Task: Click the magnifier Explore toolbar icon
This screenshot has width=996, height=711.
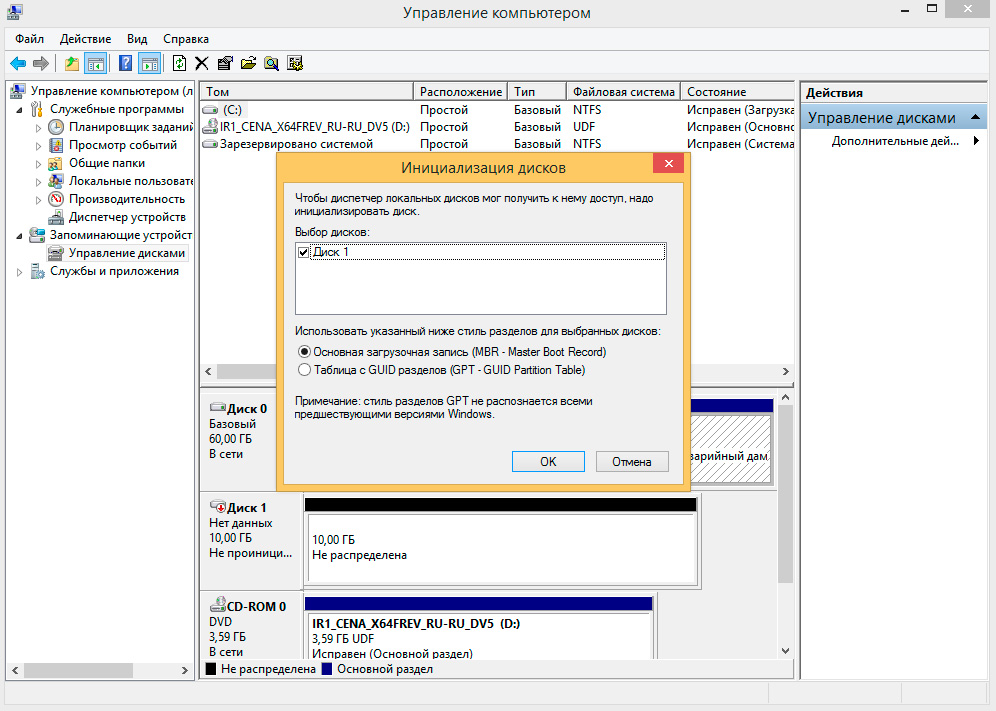Action: coord(272,63)
